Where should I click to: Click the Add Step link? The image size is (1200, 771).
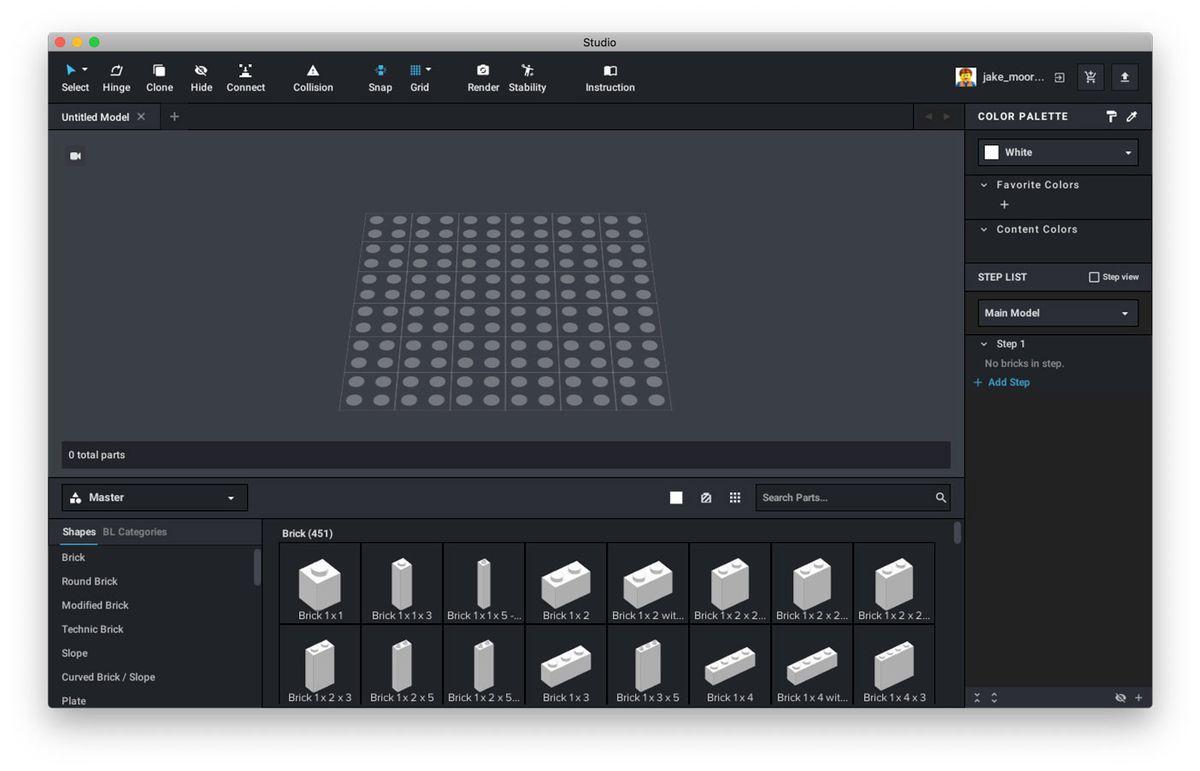(1008, 382)
